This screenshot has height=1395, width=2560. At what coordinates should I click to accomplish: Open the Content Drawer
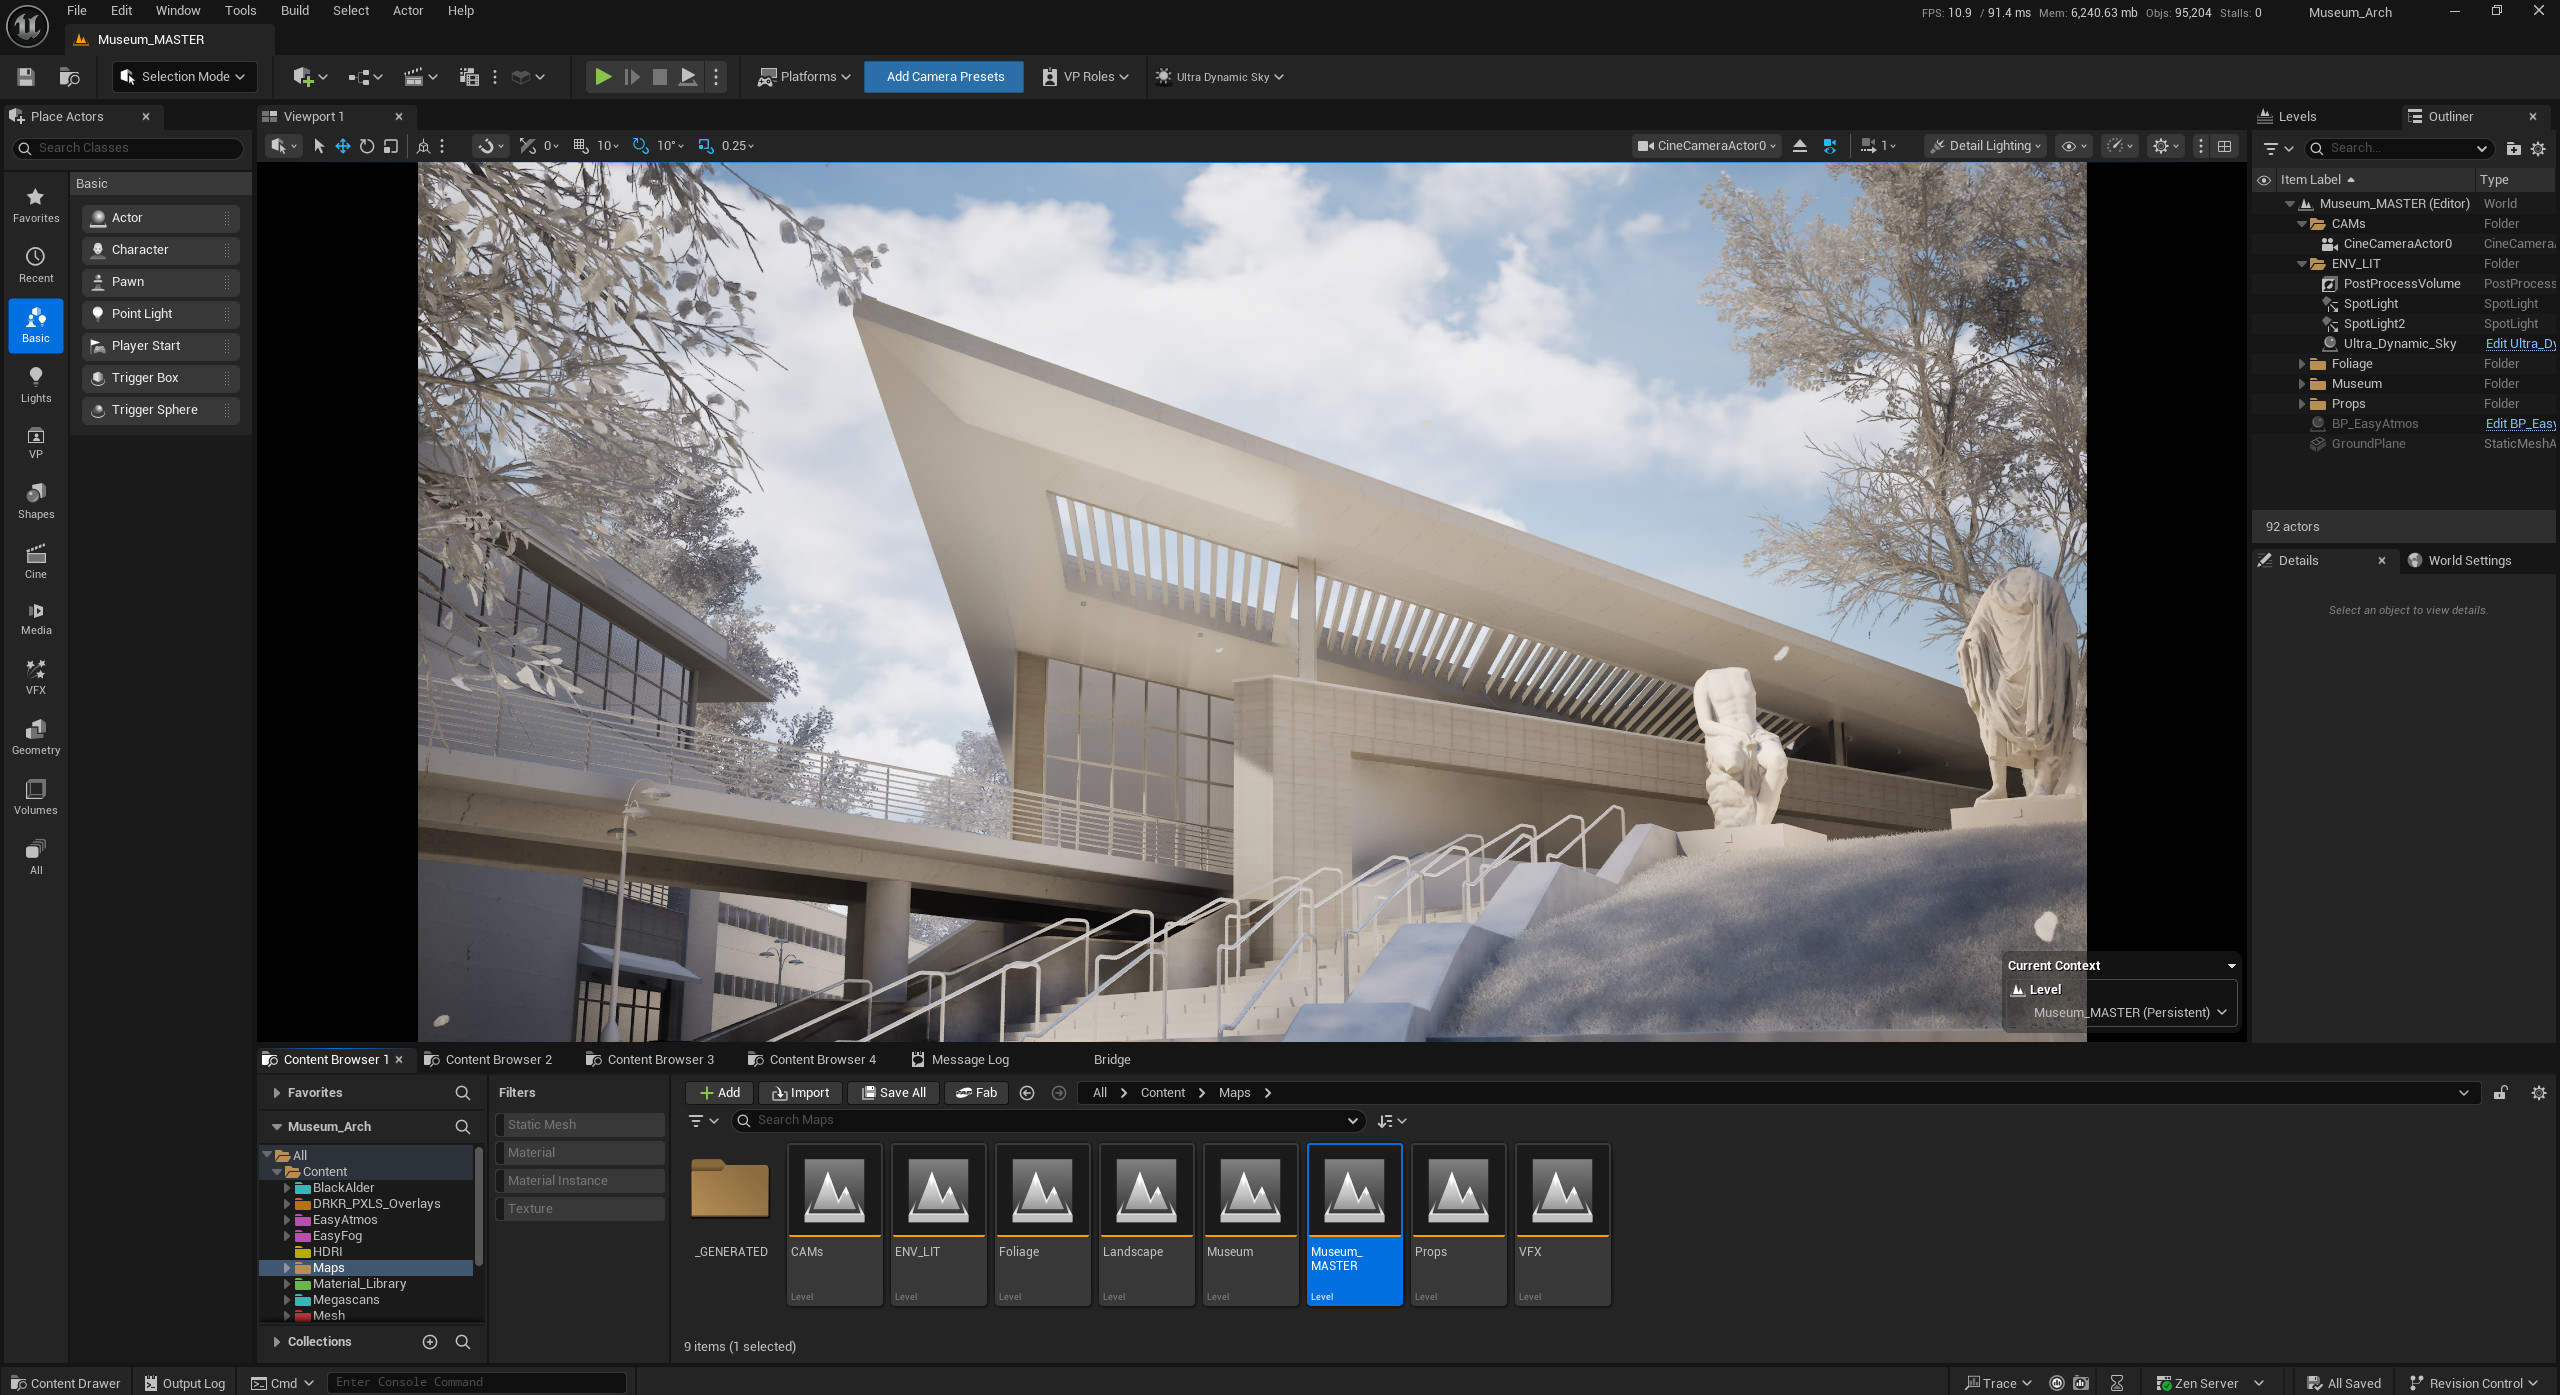pyautogui.click(x=64, y=1383)
